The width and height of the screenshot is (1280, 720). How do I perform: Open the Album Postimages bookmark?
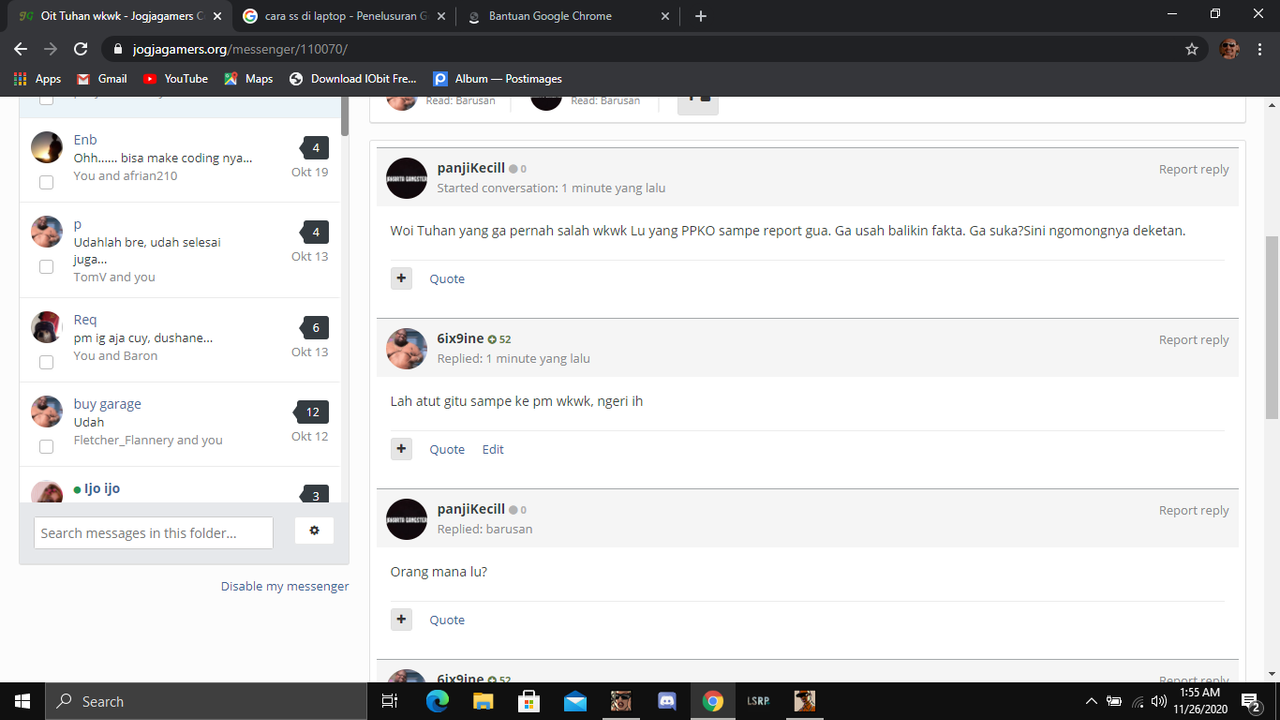[497, 79]
